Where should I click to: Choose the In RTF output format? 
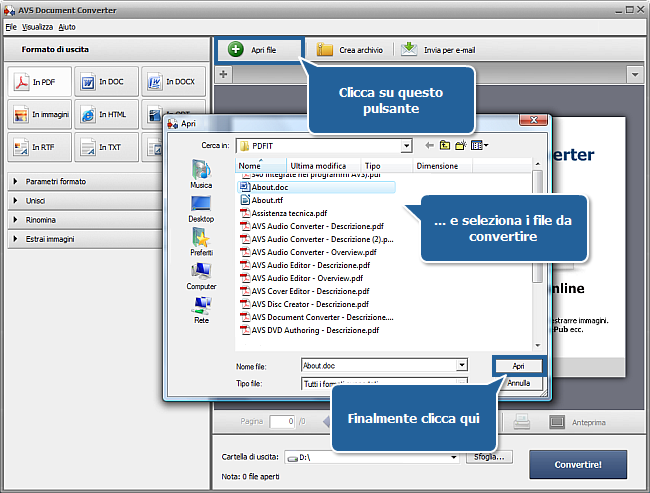(39, 147)
